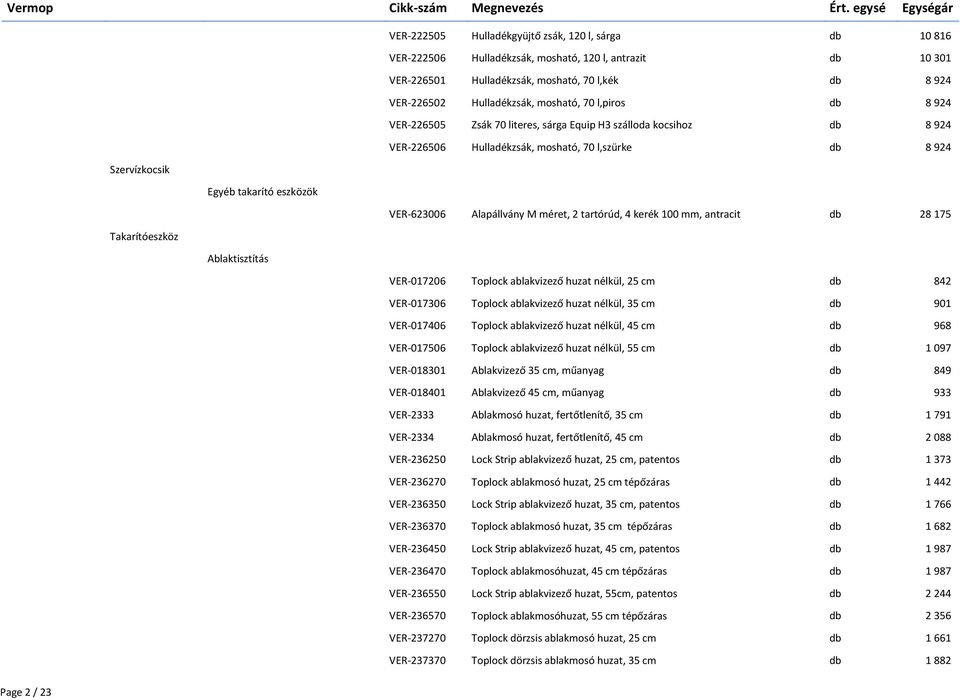
Task: Click the "Egységár" column header
Action: (927, 8)
